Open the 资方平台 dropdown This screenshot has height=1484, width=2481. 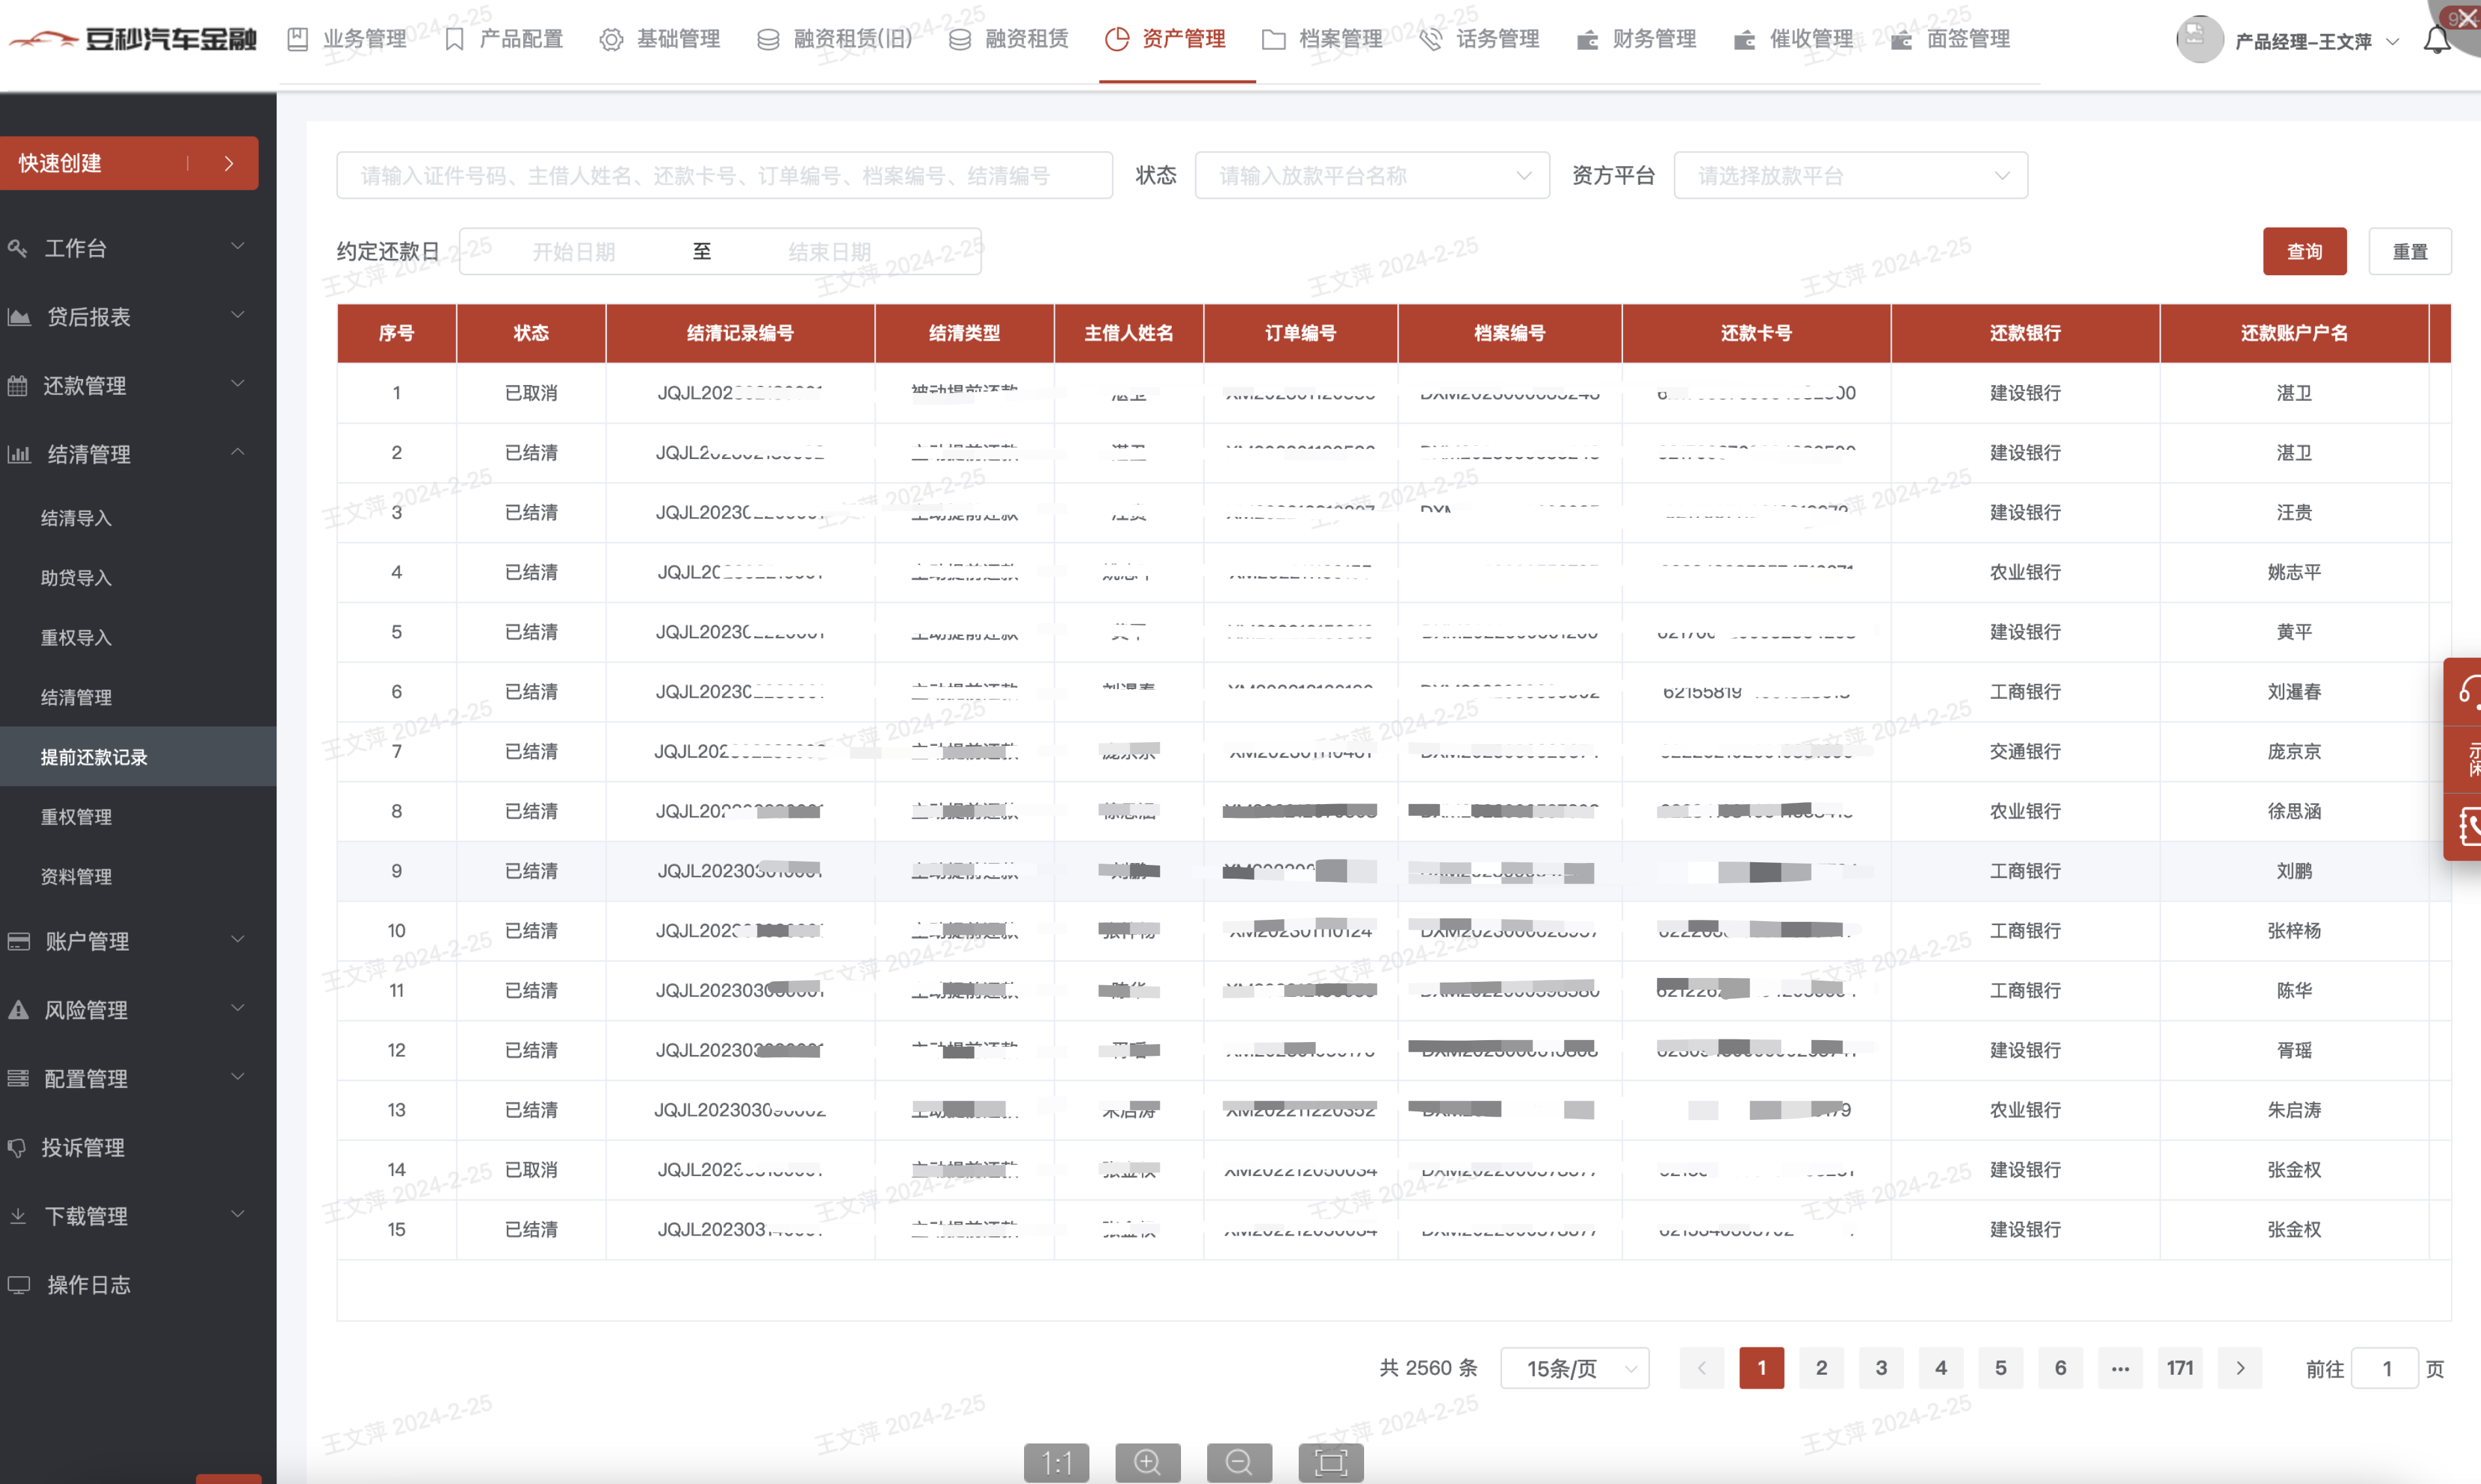pyautogui.click(x=1849, y=176)
